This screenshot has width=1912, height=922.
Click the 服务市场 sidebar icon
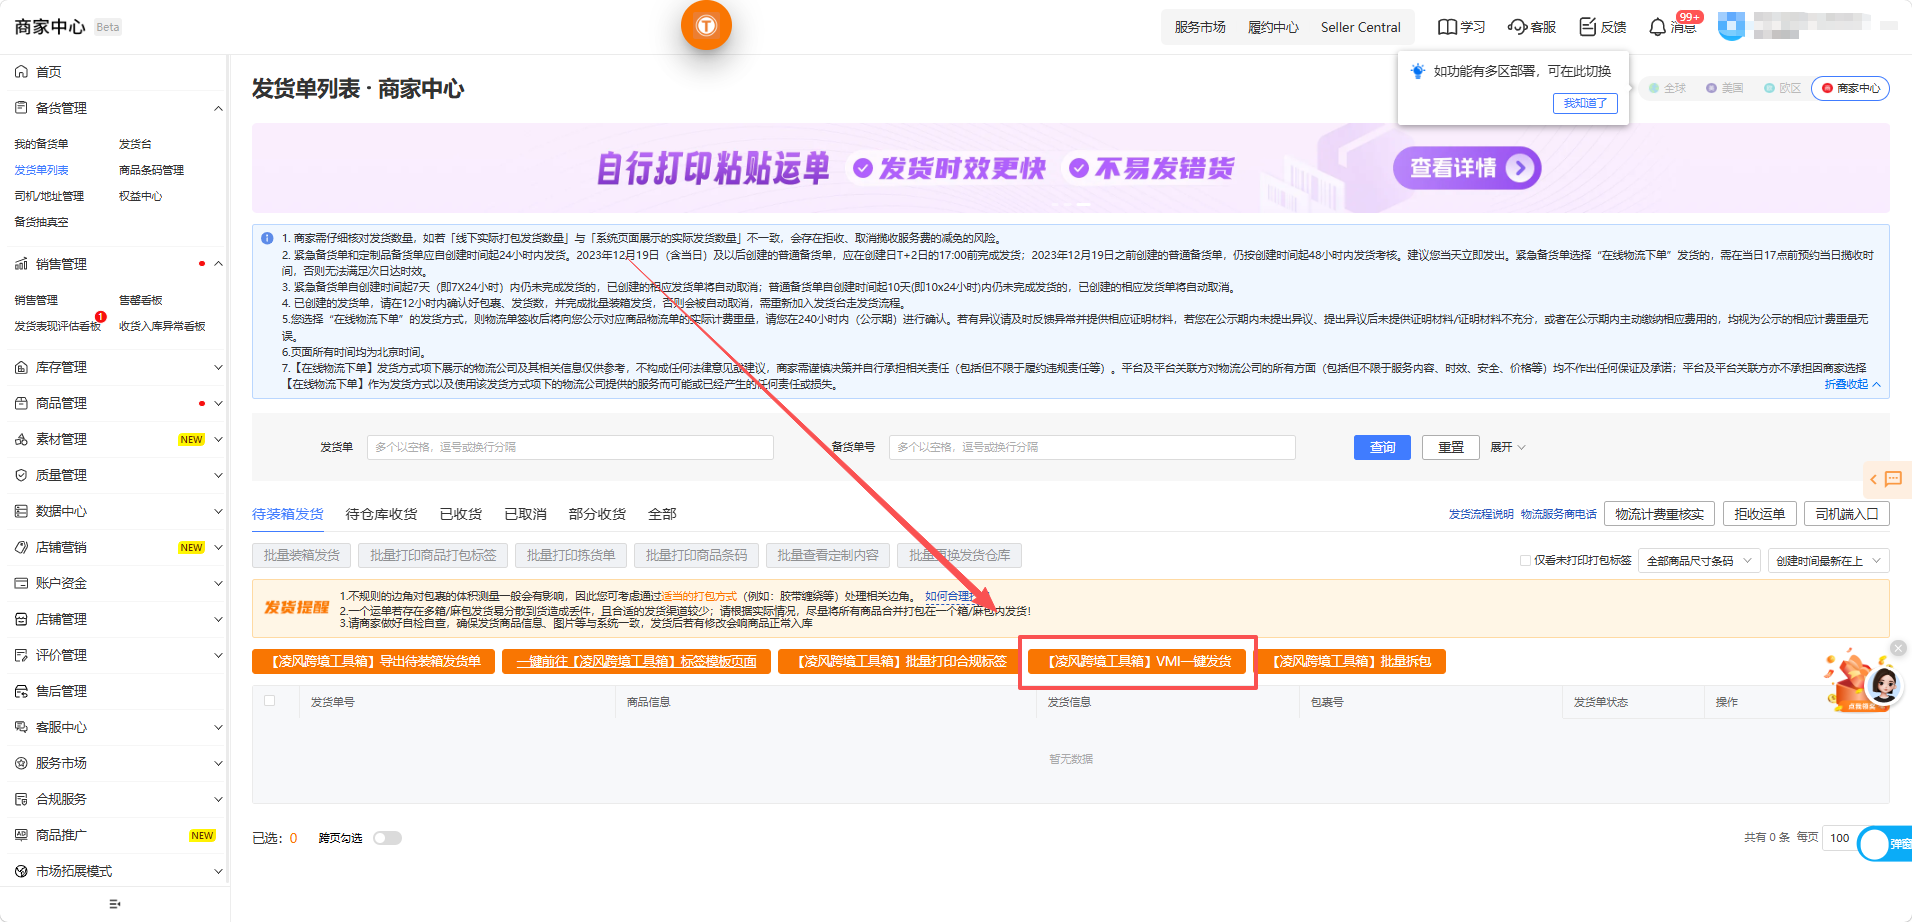click(21, 764)
